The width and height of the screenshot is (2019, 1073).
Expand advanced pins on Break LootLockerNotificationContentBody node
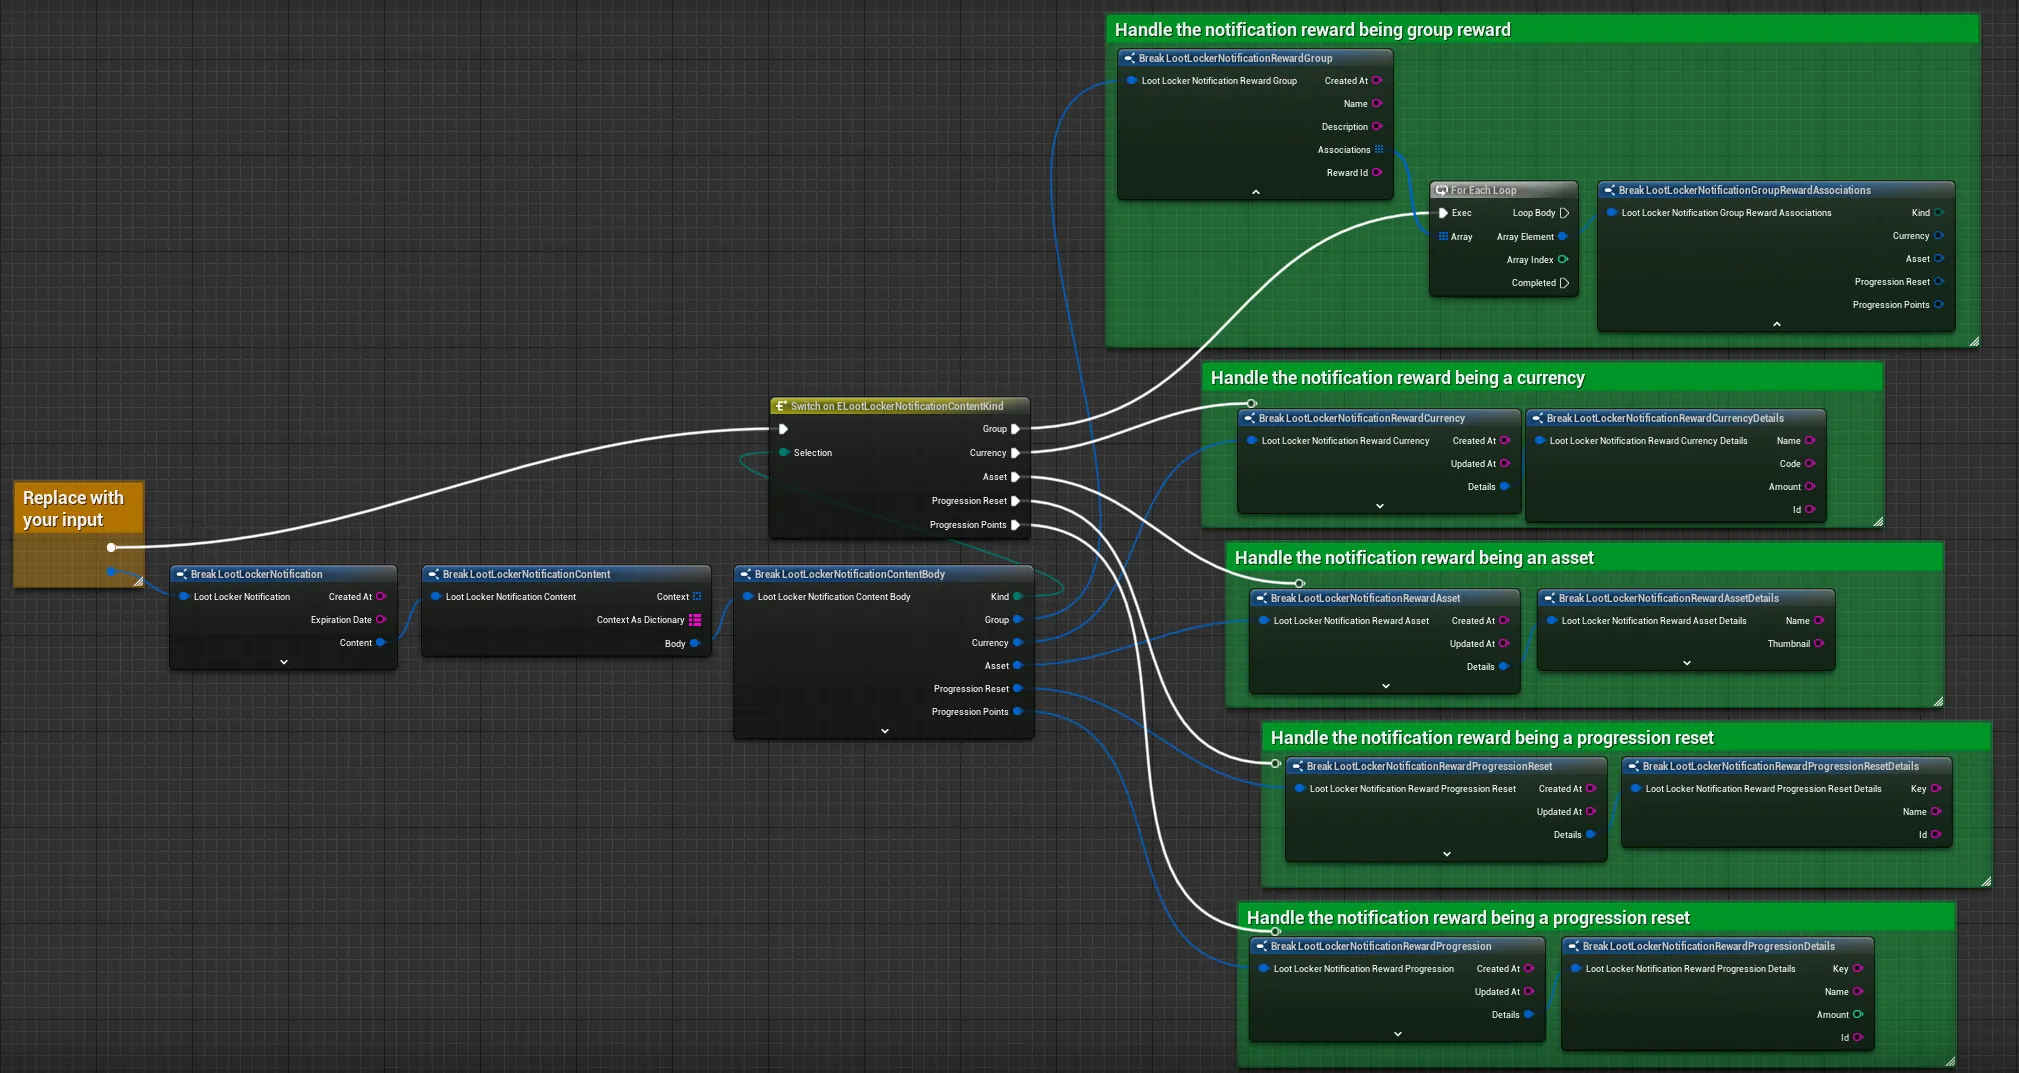pyautogui.click(x=885, y=731)
